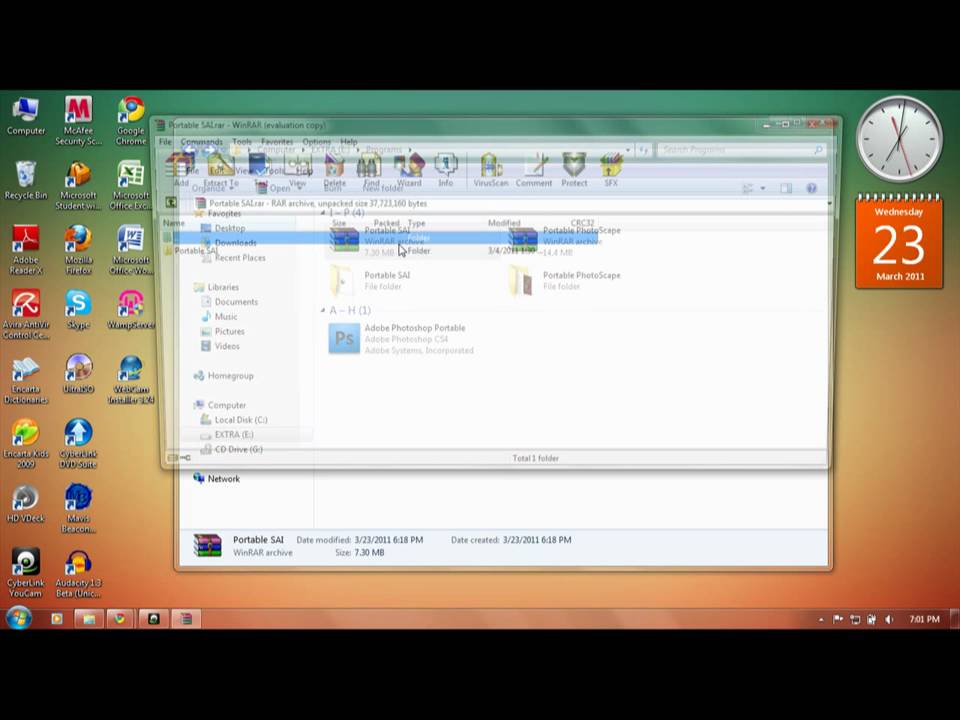Click the calendar gadget showing 23
Image resolution: width=960 pixels, height=720 pixels.
[899, 241]
